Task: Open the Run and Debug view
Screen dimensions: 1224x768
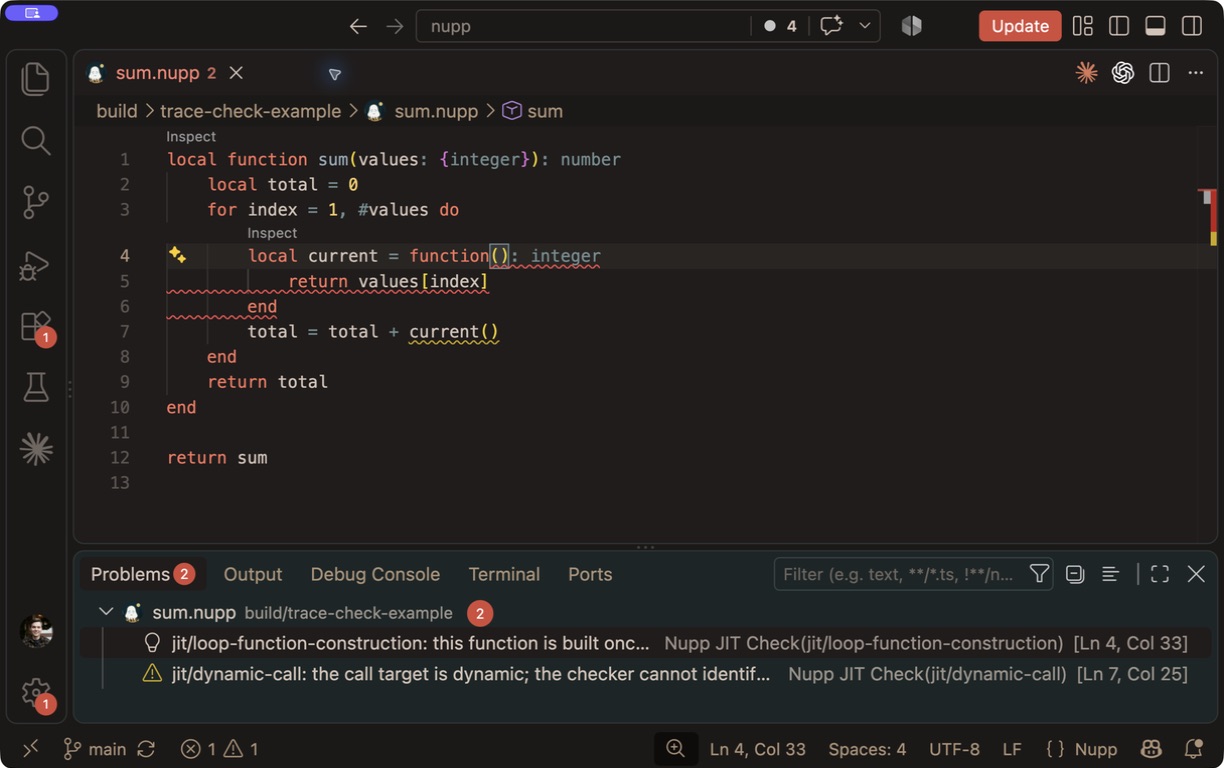Action: tap(36, 265)
